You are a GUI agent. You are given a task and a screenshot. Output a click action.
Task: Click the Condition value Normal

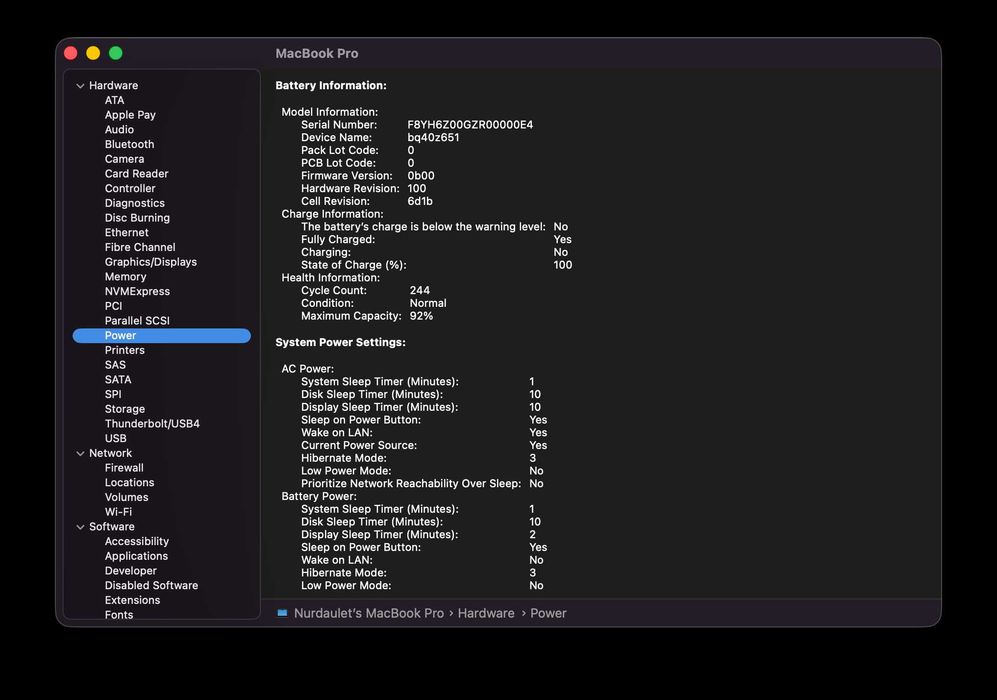pyautogui.click(x=428, y=303)
